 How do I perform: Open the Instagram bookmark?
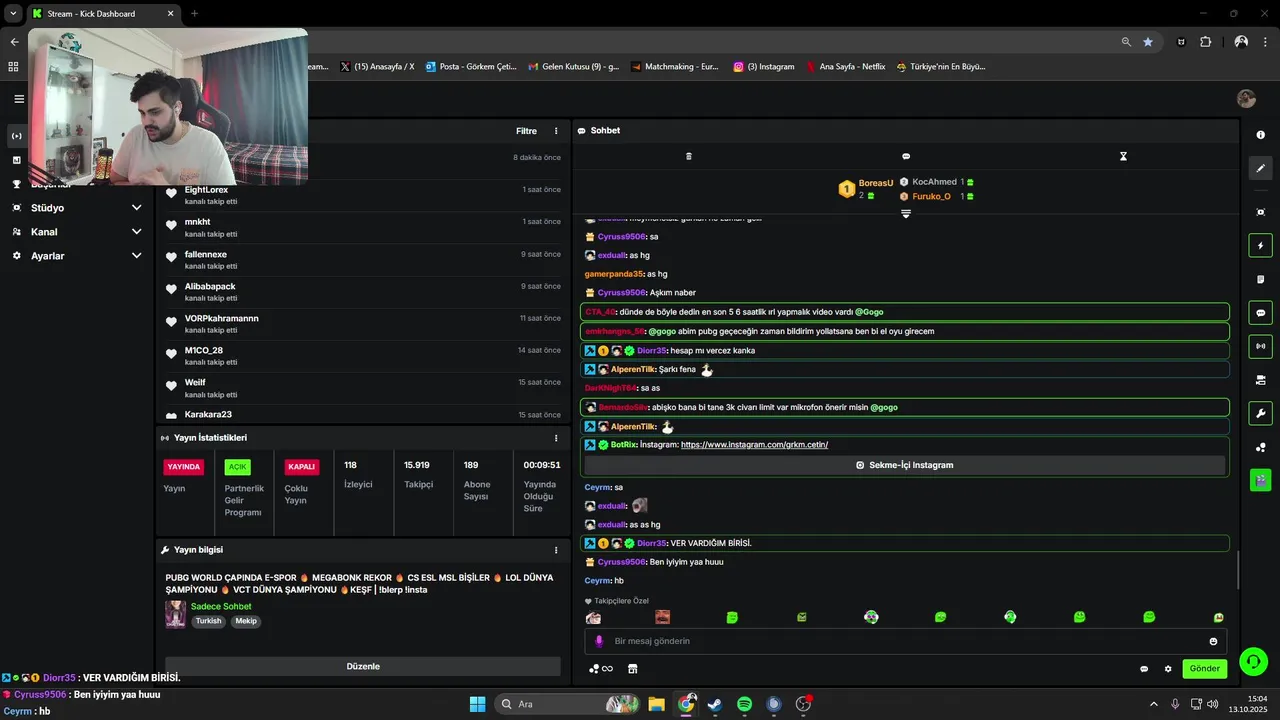click(x=764, y=67)
